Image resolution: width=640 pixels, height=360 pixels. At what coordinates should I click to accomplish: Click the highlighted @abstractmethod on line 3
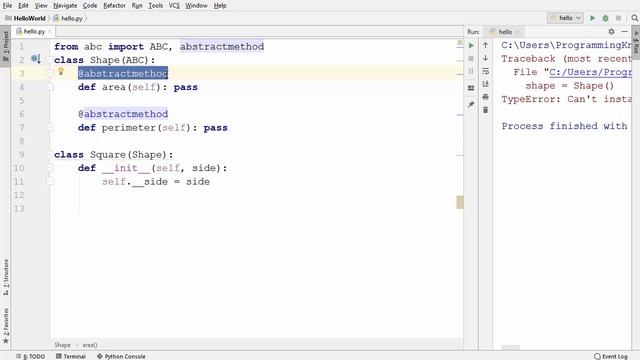123,73
